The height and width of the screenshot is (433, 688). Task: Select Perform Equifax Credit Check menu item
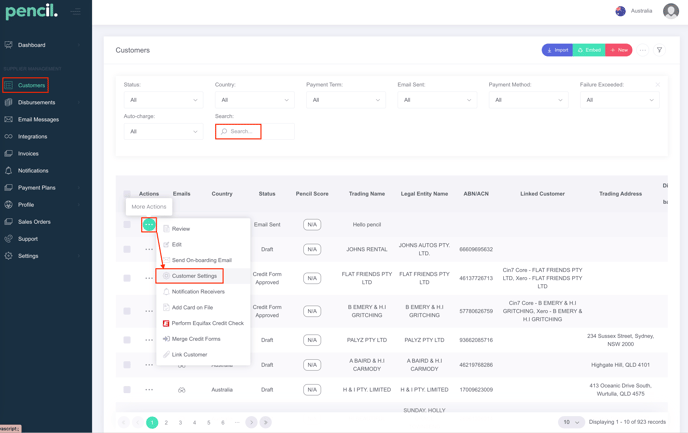tap(207, 323)
